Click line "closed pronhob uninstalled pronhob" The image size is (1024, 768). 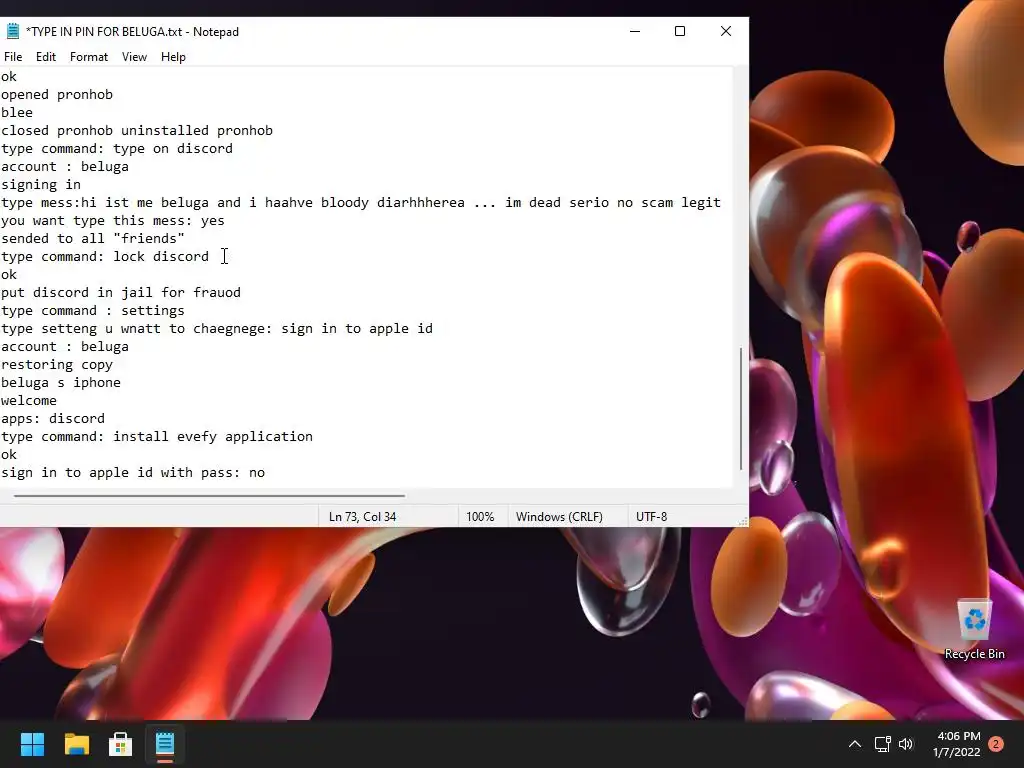click(136, 131)
